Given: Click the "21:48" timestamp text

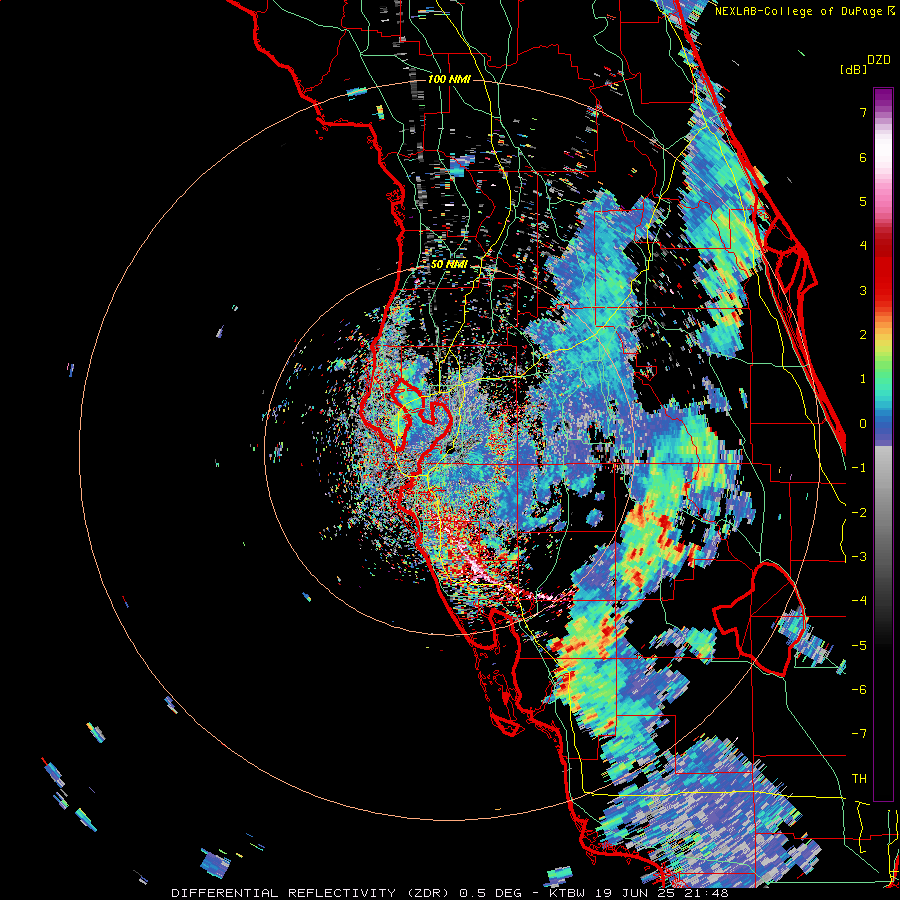Looking at the screenshot, I should (706, 893).
